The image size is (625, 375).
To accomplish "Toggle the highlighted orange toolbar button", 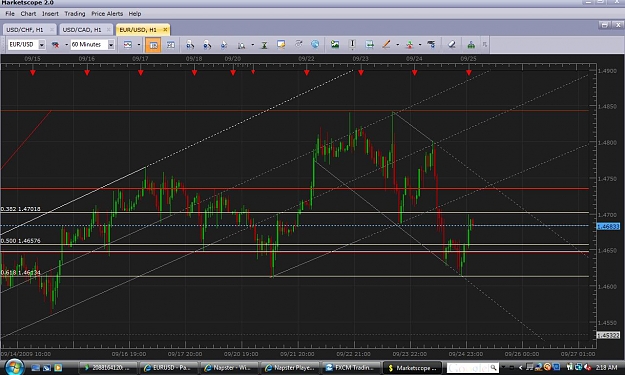I will (153, 45).
